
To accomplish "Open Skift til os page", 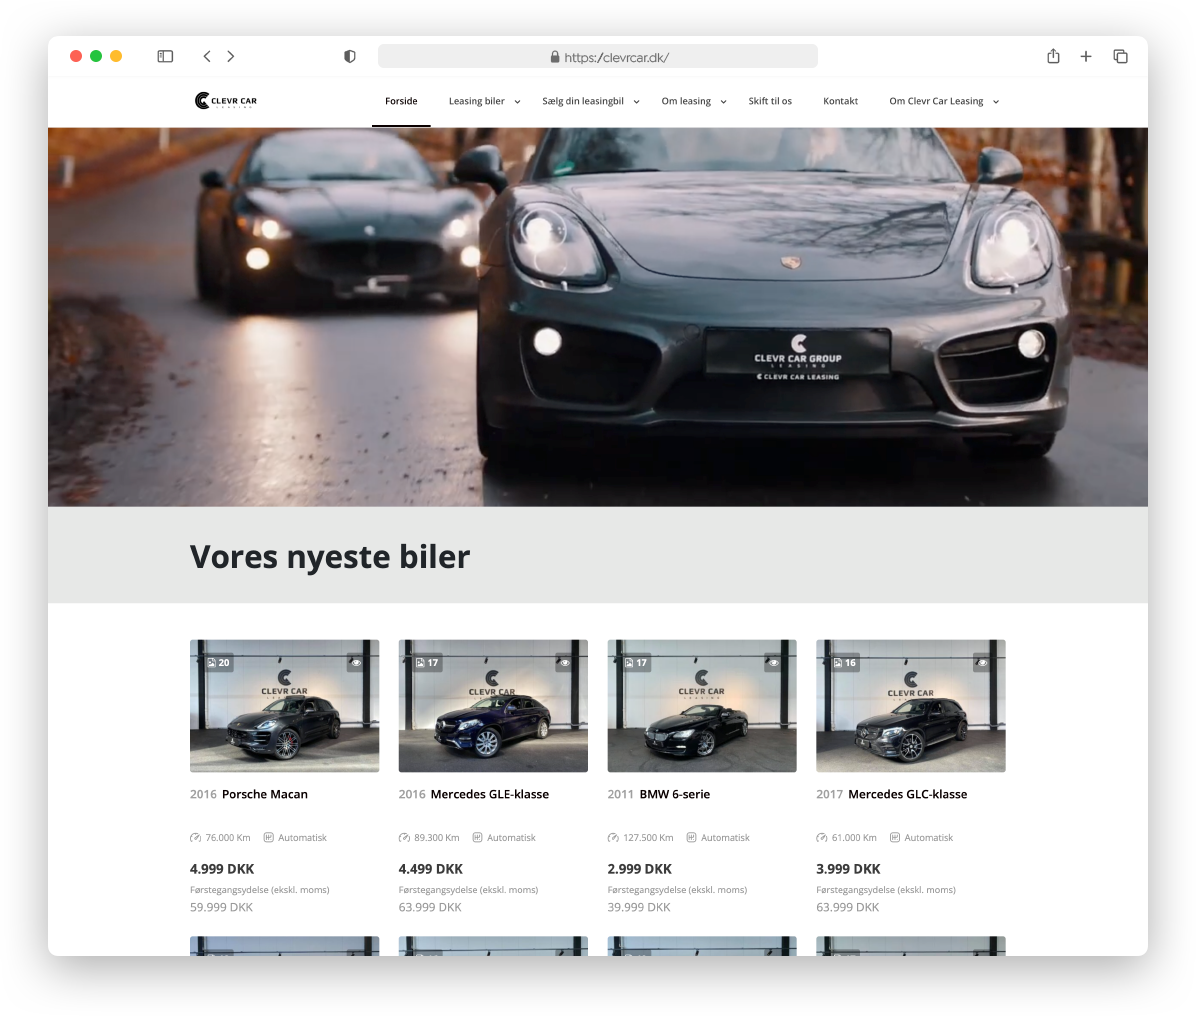I will click(770, 101).
